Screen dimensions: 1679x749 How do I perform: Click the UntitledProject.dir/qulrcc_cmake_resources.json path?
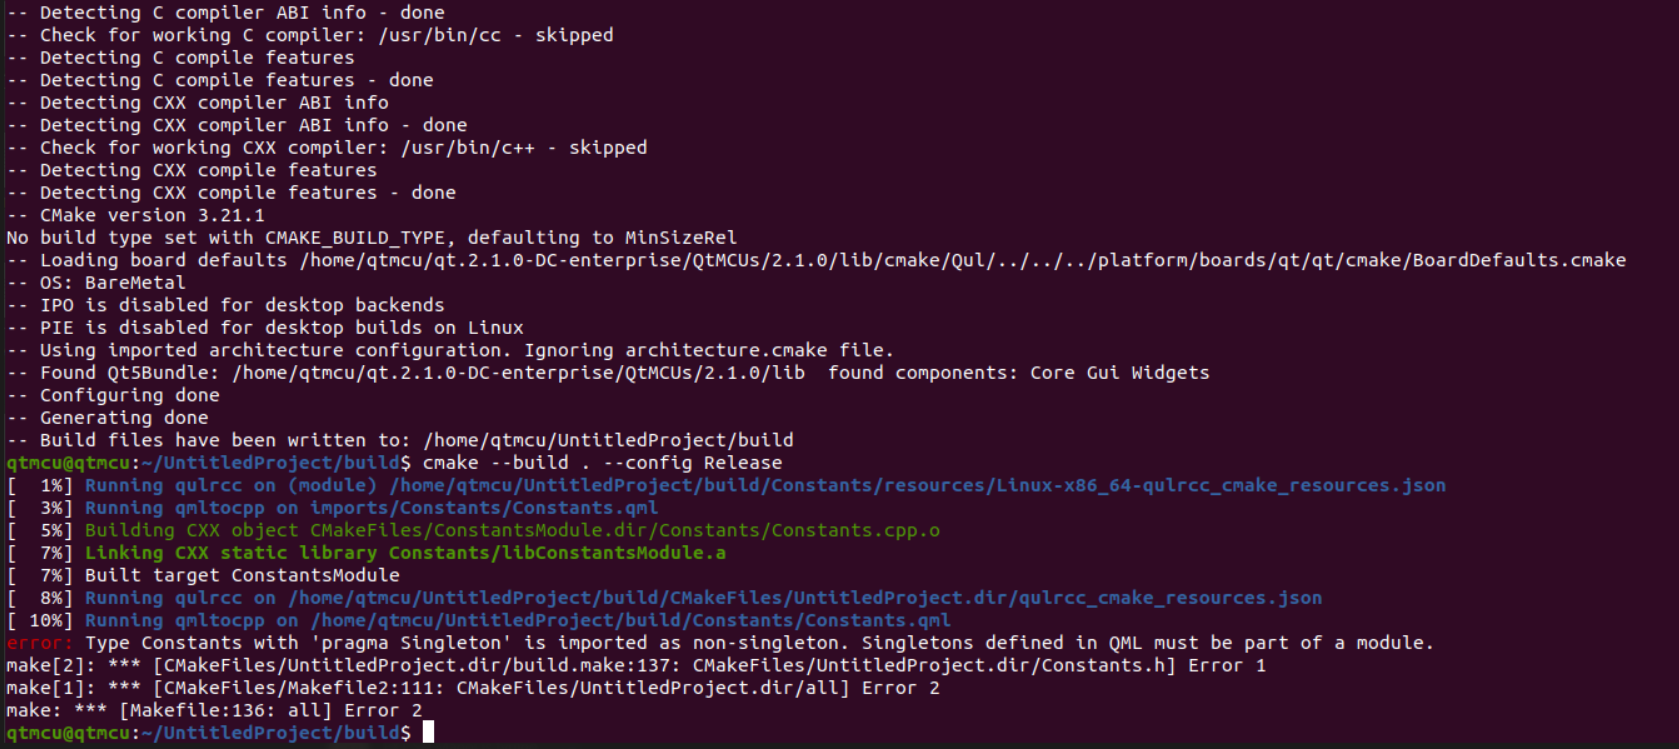click(x=805, y=598)
